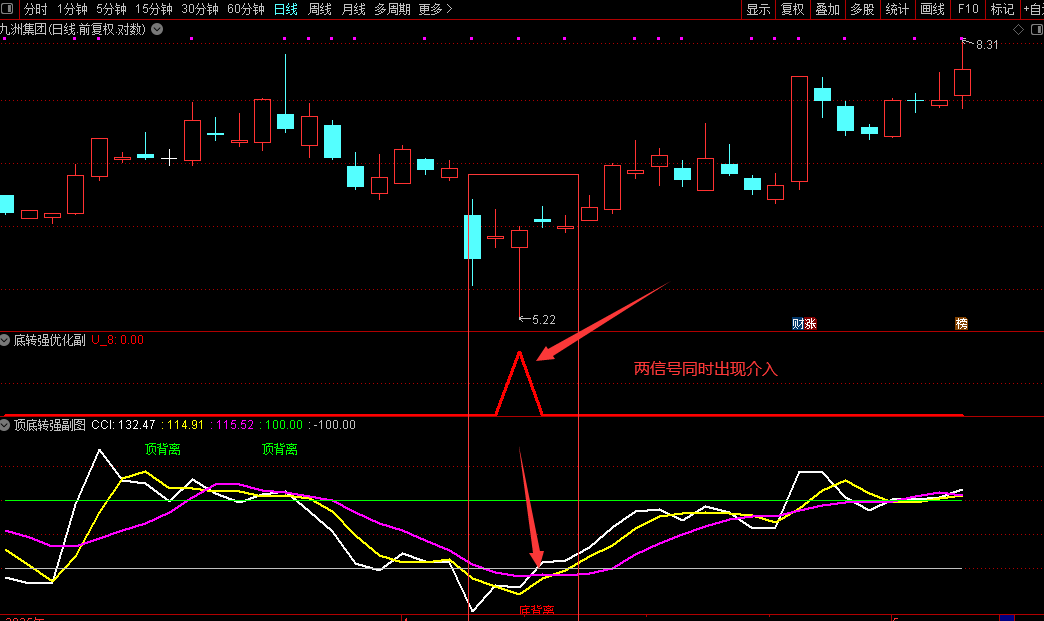Screen dimensions: 1044x621
Task: Switch to the 分时 intraday tab
Action: pos(35,9)
